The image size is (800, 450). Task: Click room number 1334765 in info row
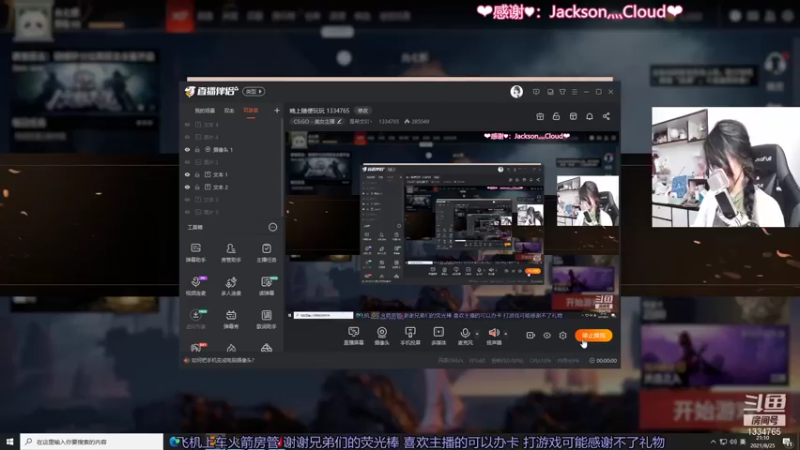pos(389,121)
